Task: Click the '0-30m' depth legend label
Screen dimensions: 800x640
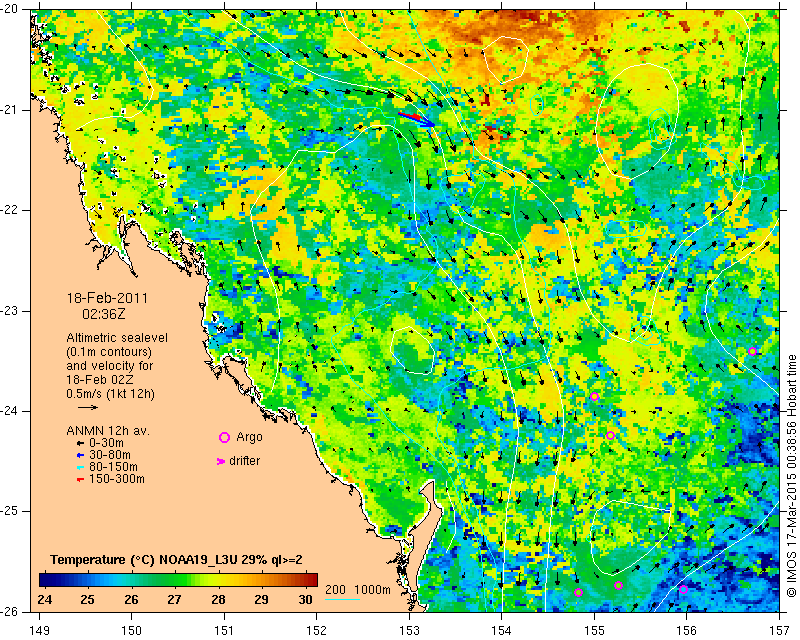Action: pyautogui.click(x=106, y=443)
